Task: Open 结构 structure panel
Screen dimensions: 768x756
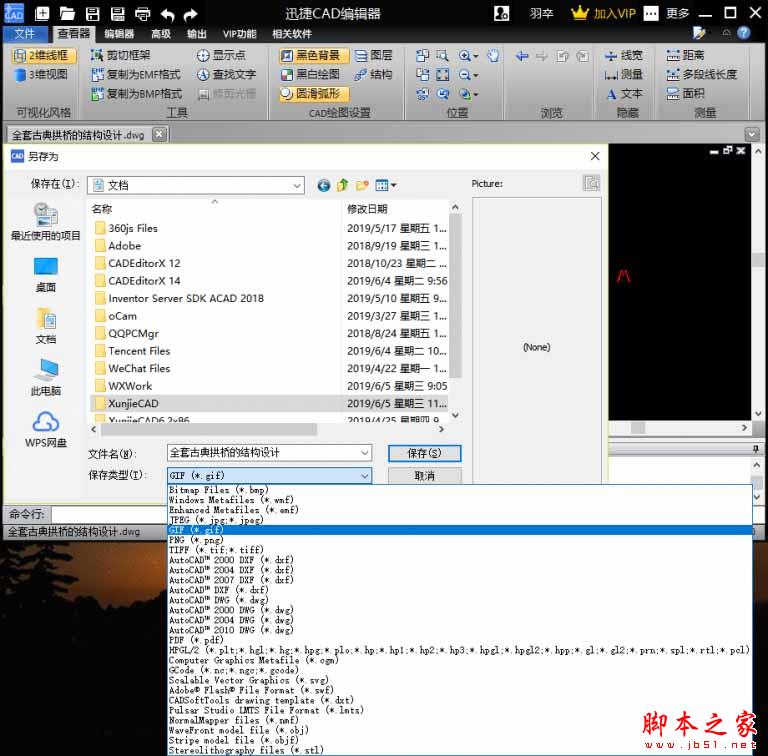Action: tap(374, 74)
